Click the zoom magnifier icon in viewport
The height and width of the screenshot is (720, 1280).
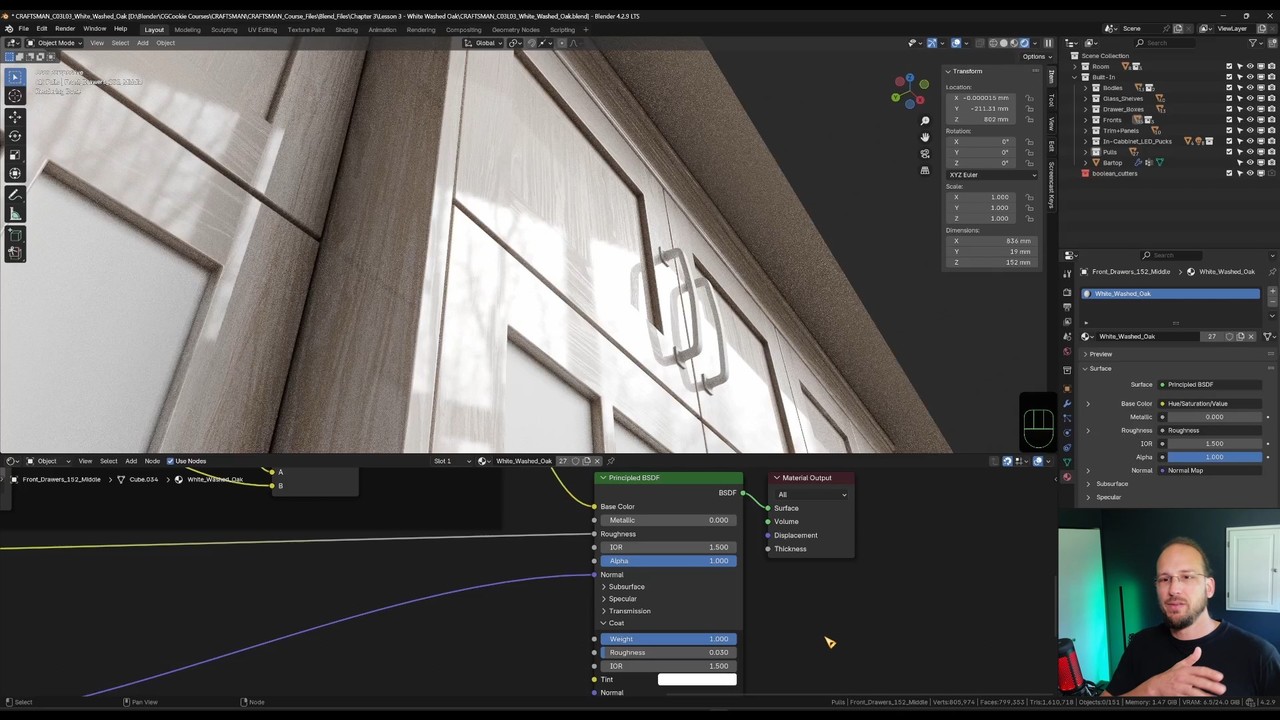click(925, 121)
